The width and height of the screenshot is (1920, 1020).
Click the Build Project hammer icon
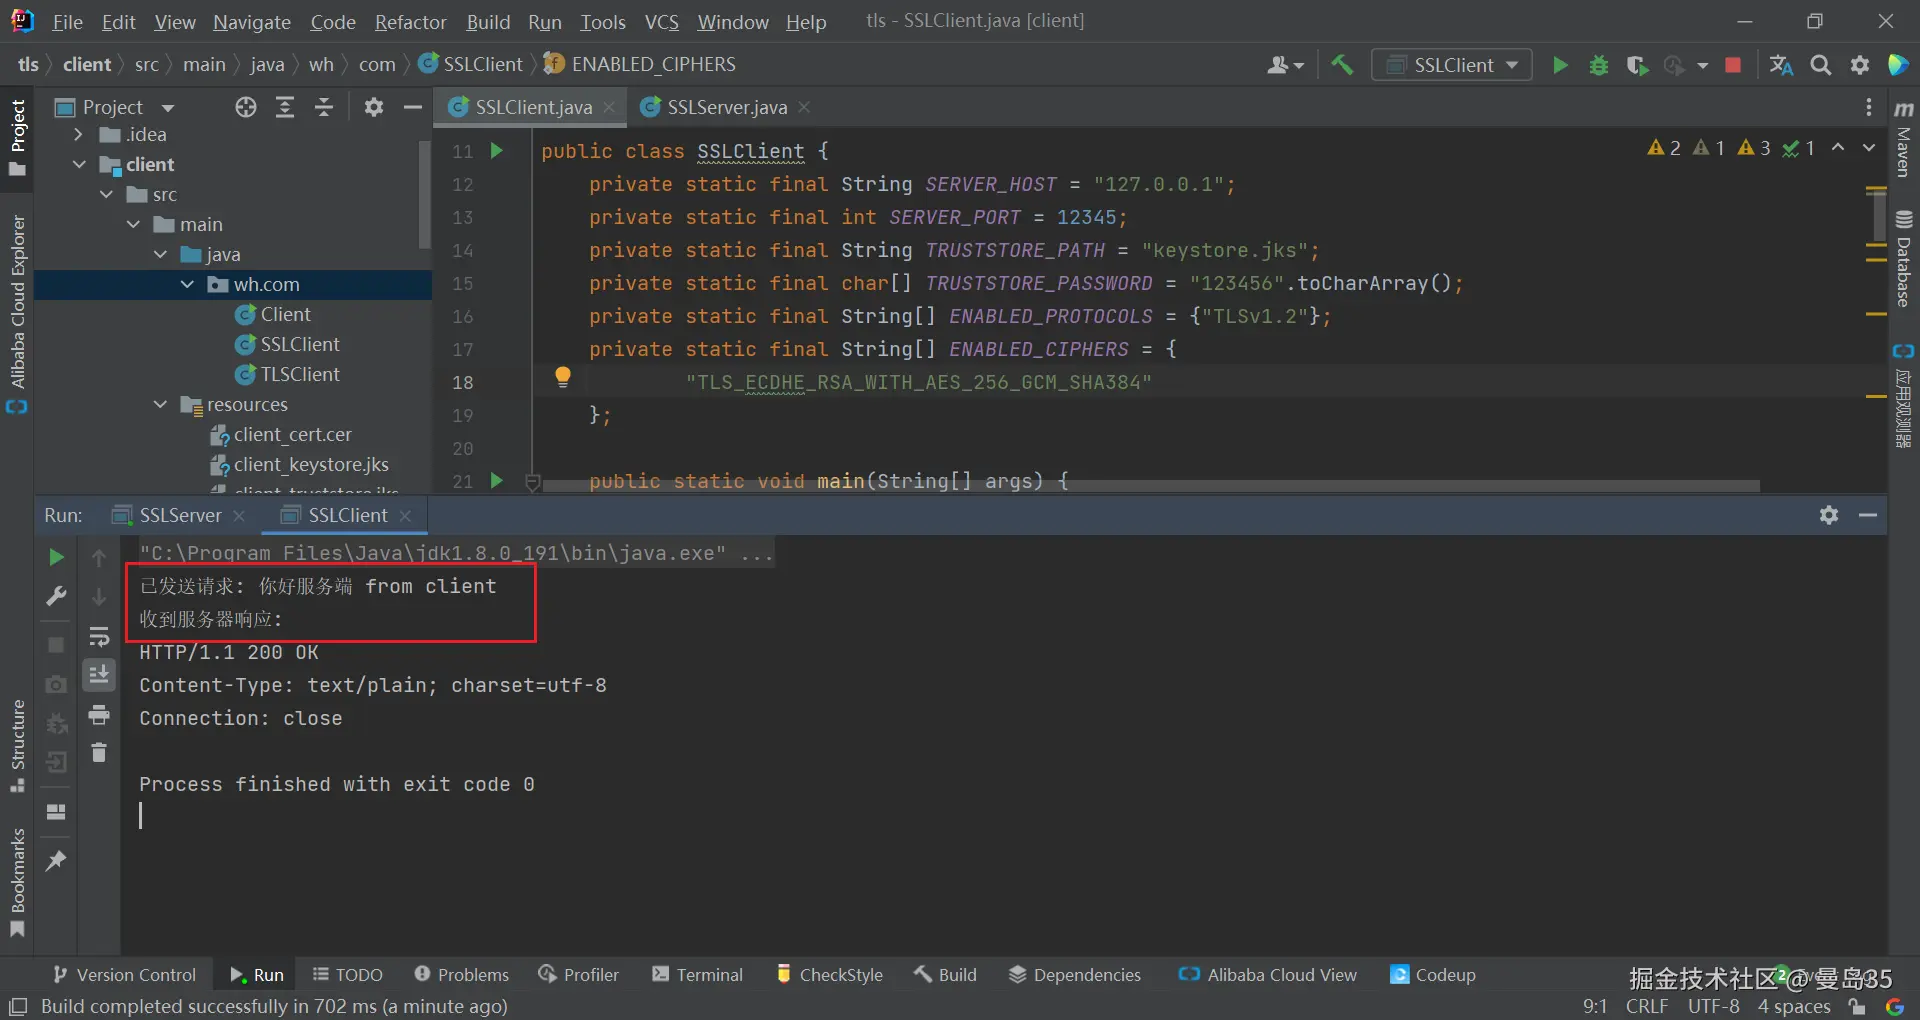(1342, 65)
